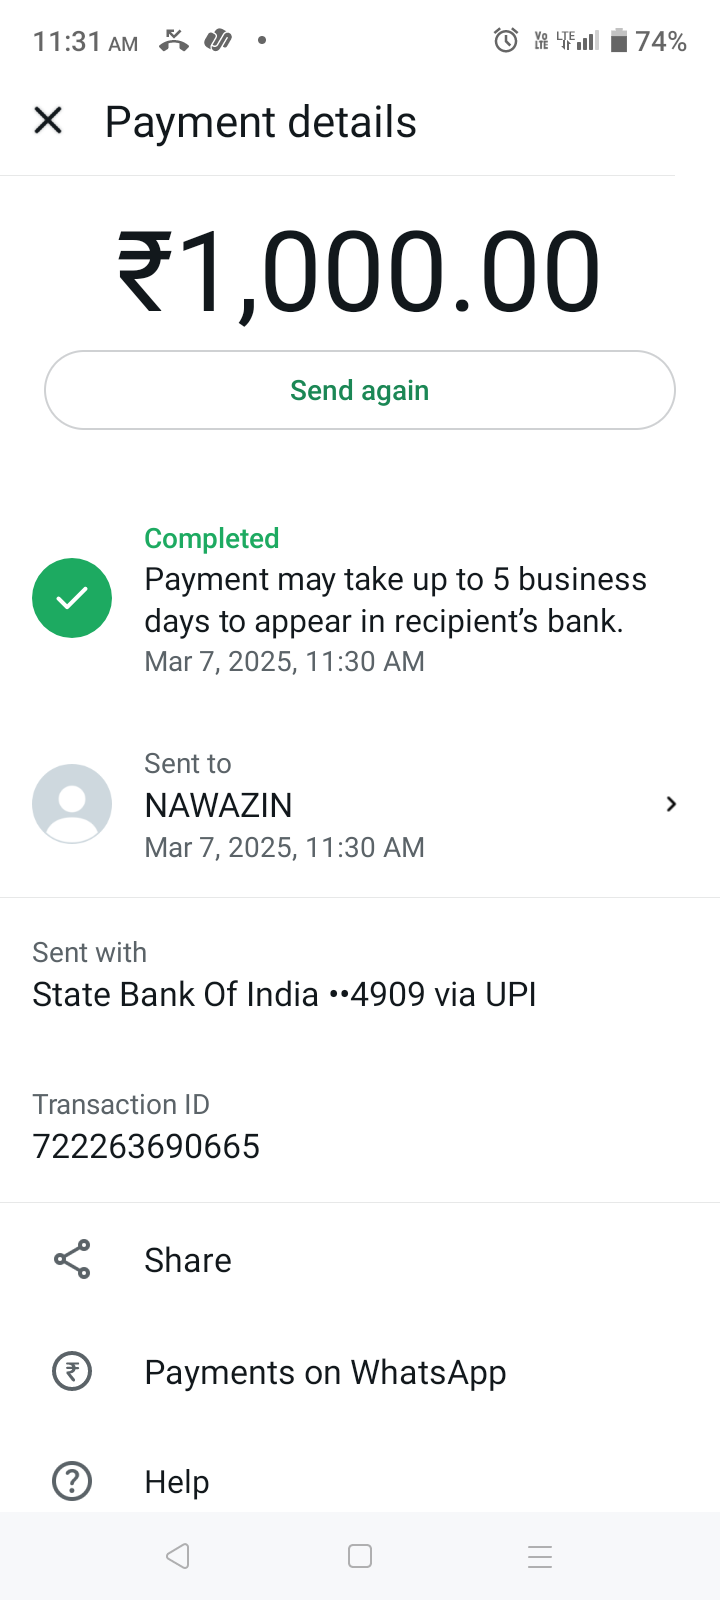Tap the recipient name NAWAZIN

coord(219,805)
